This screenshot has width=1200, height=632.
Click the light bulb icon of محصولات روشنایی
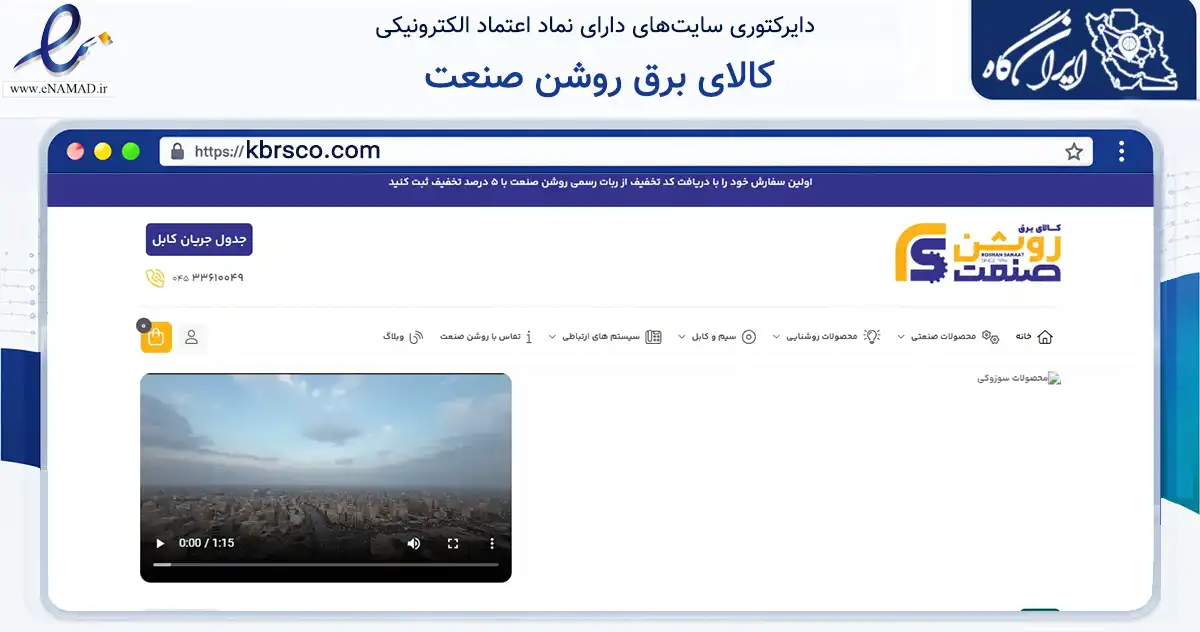pyautogui.click(x=871, y=337)
